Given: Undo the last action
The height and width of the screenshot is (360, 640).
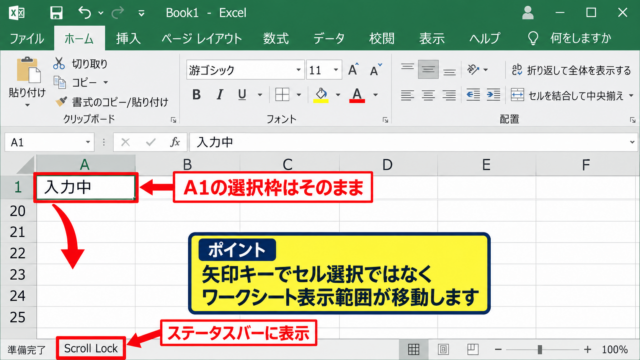Looking at the screenshot, I should pyautogui.click(x=84, y=13).
